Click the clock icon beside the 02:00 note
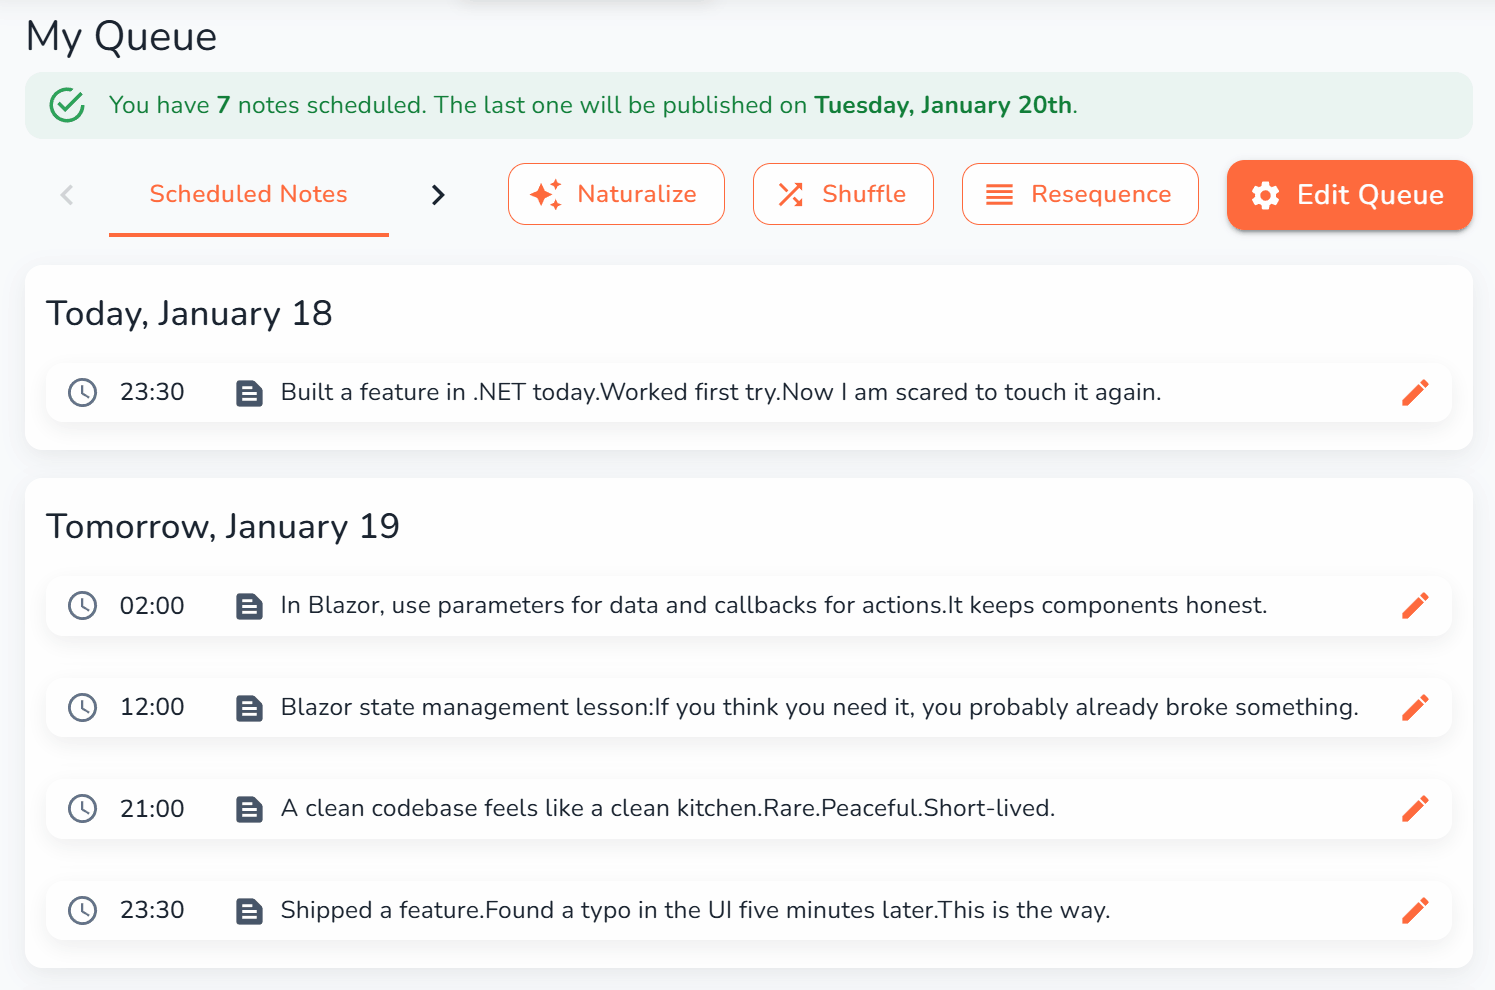This screenshot has height=990, width=1495. pos(83,605)
